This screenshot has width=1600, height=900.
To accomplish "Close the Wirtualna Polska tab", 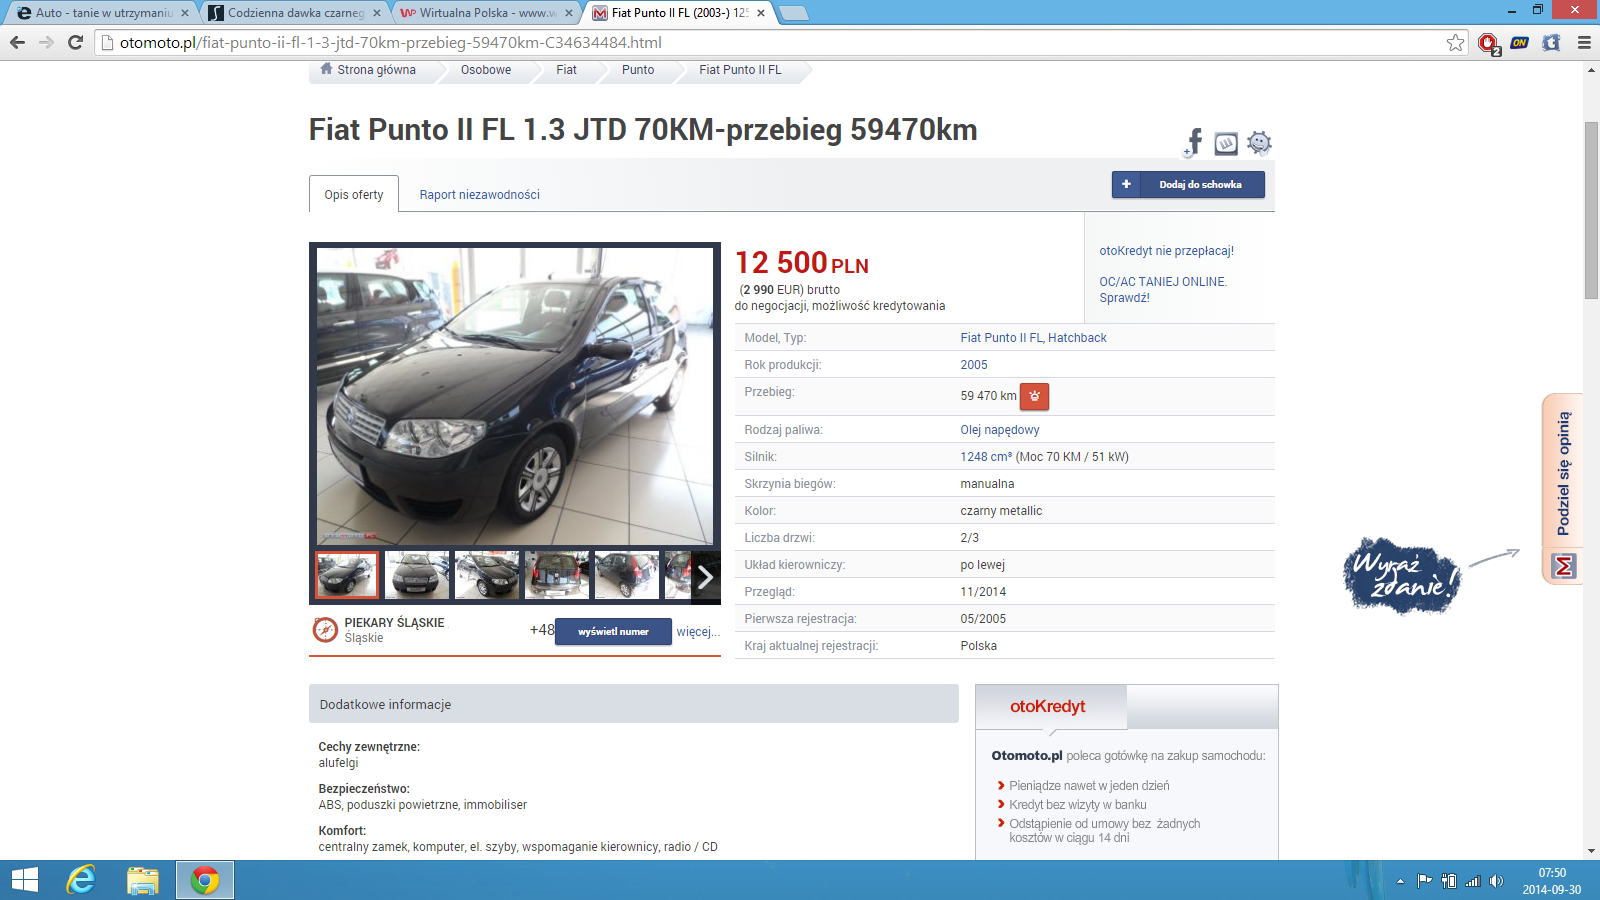I will [569, 13].
